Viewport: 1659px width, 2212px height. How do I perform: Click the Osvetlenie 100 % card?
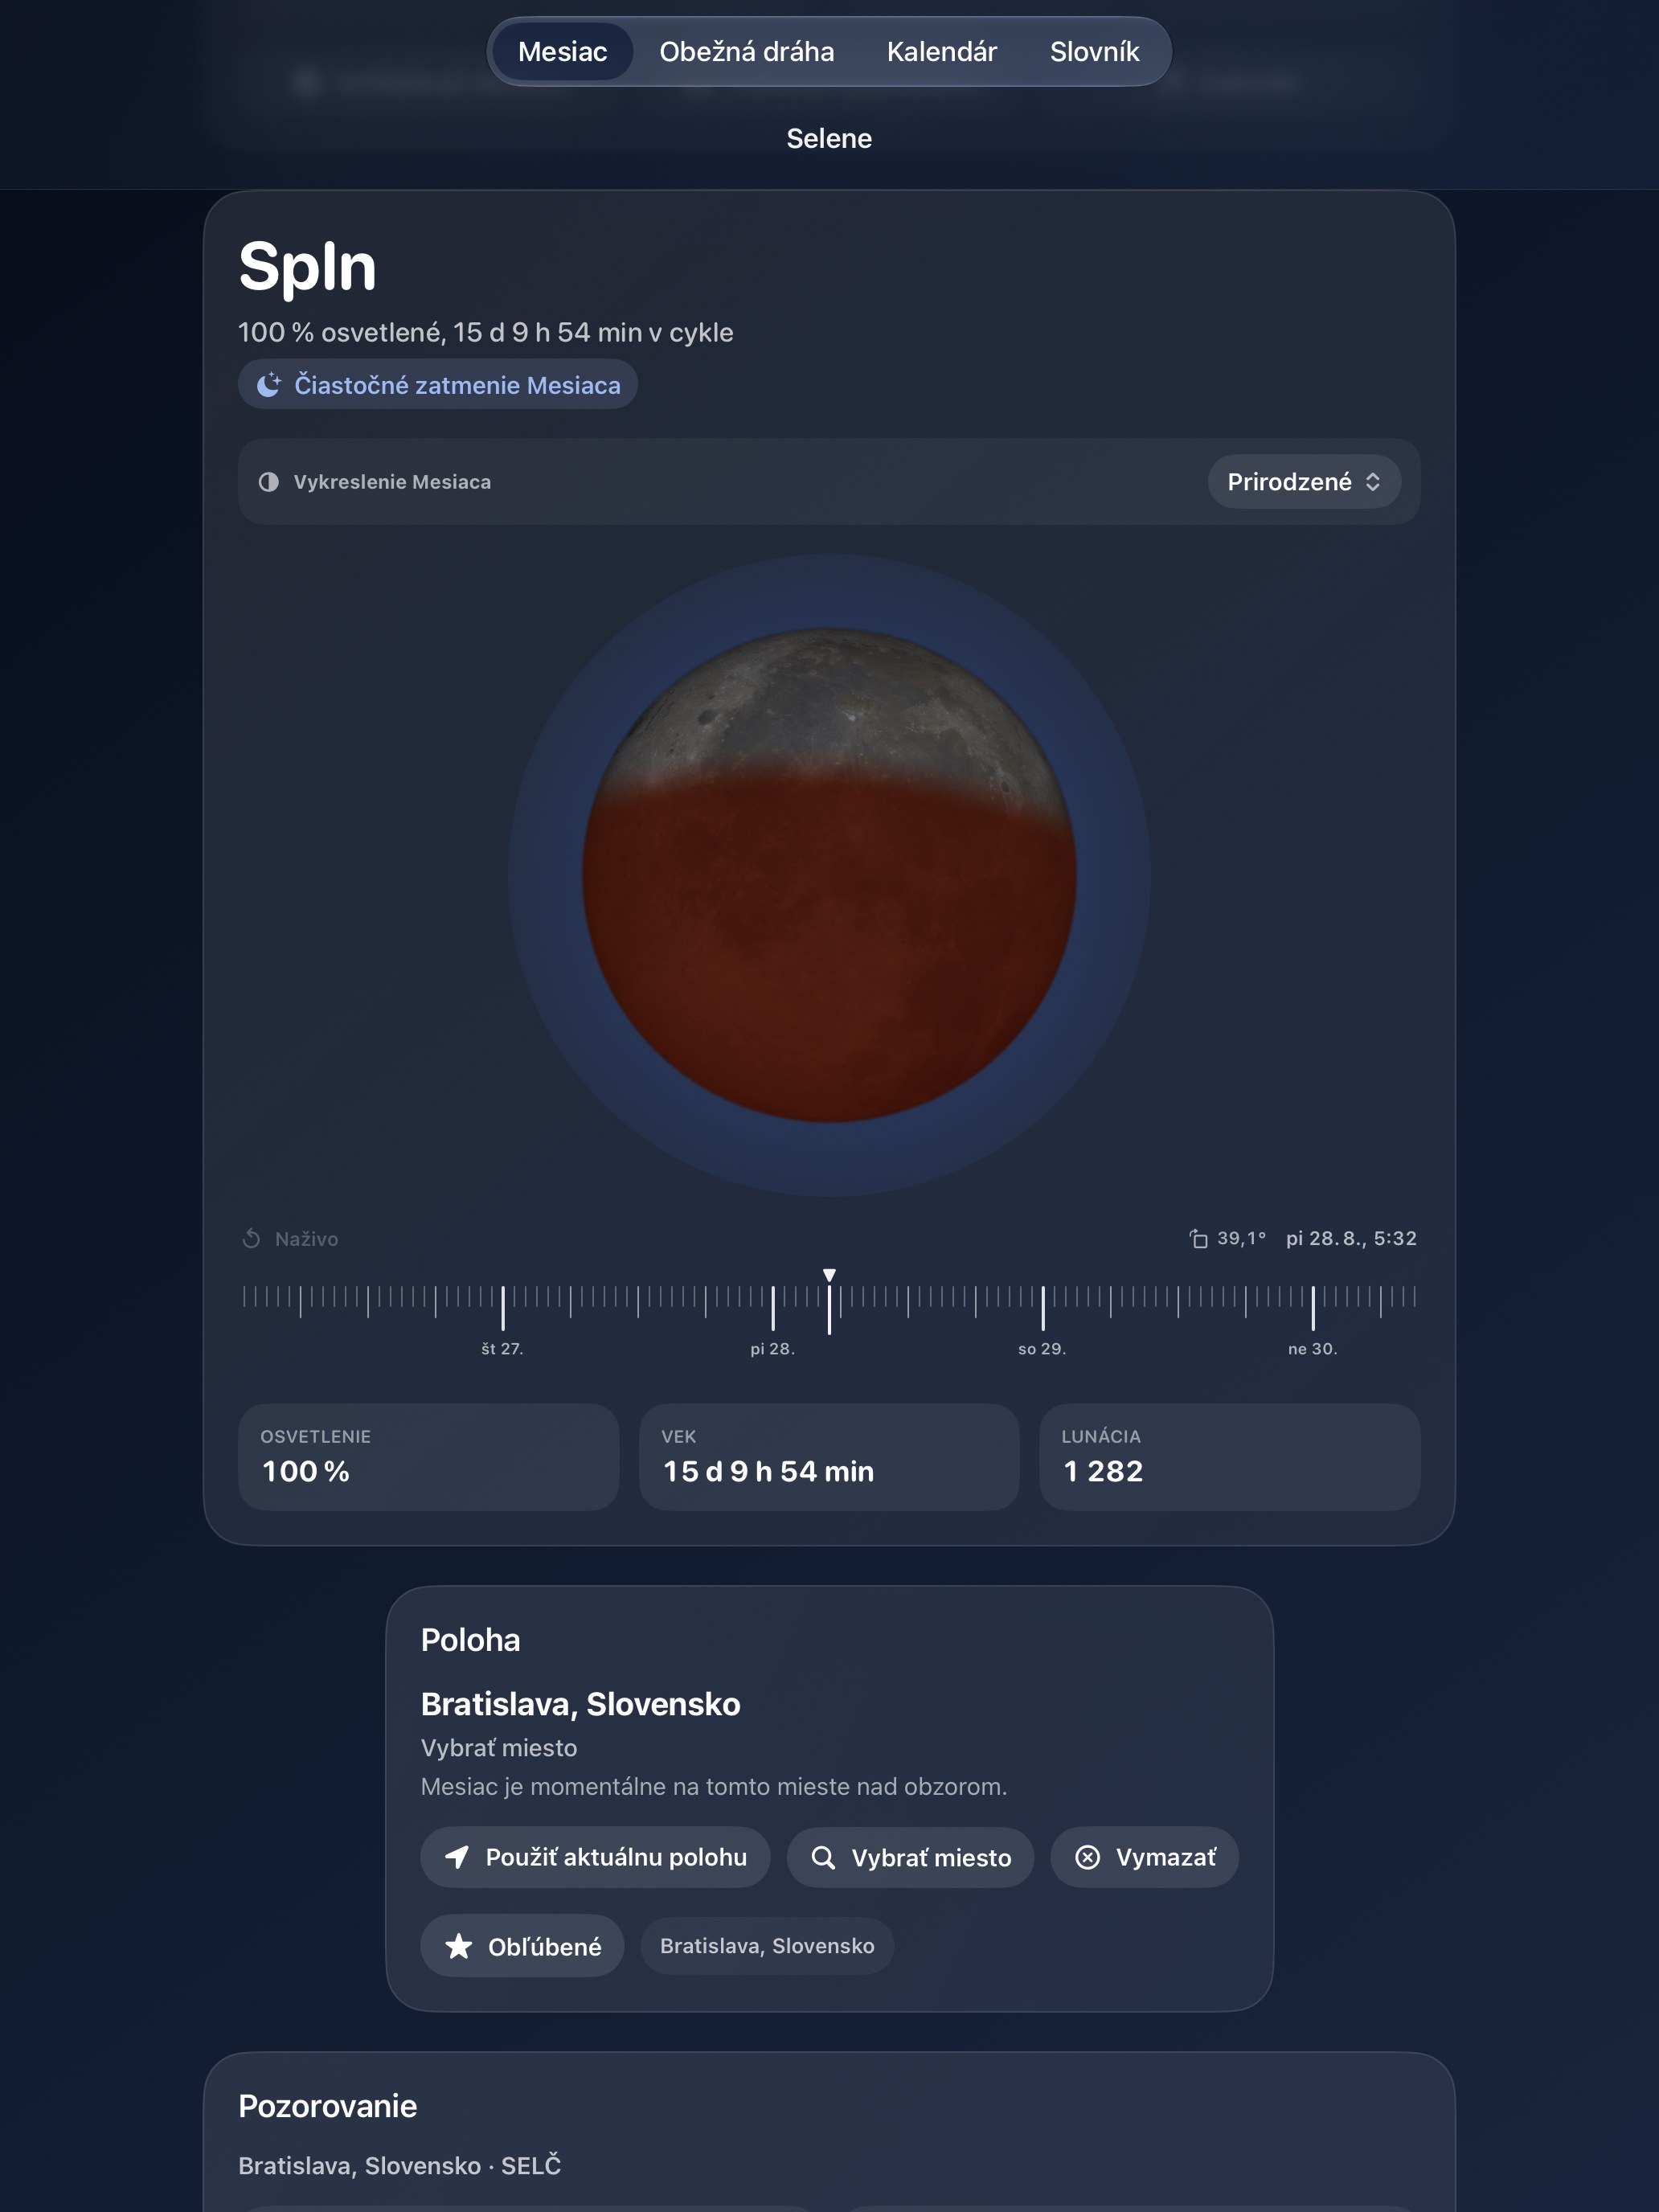[428, 1457]
